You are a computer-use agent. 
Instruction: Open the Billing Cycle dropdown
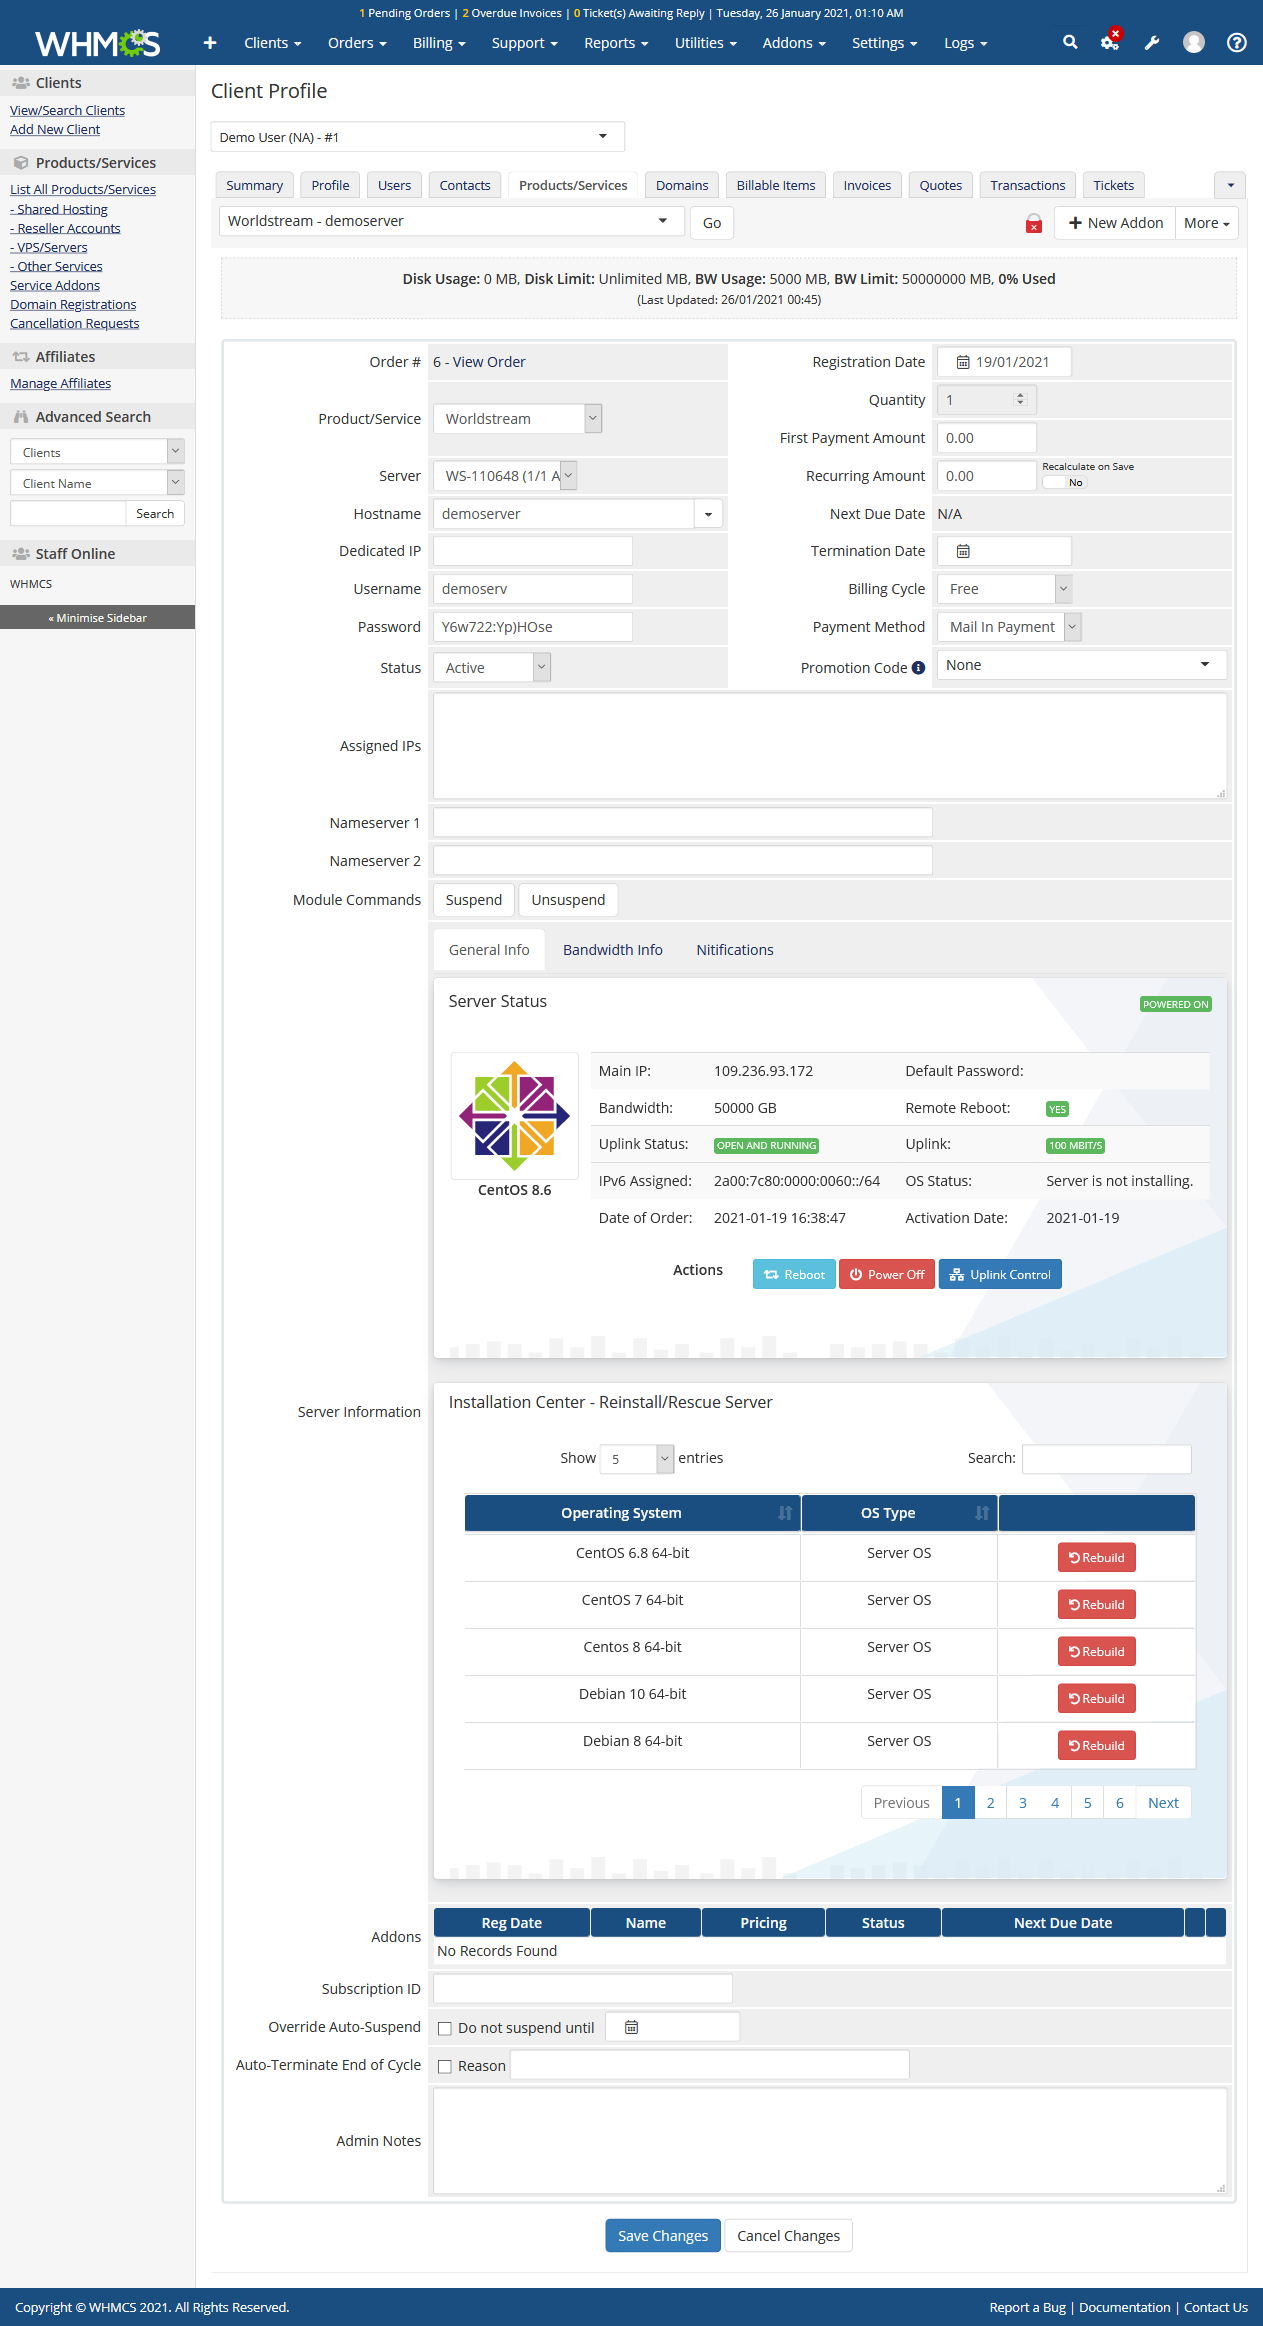pos(1005,589)
